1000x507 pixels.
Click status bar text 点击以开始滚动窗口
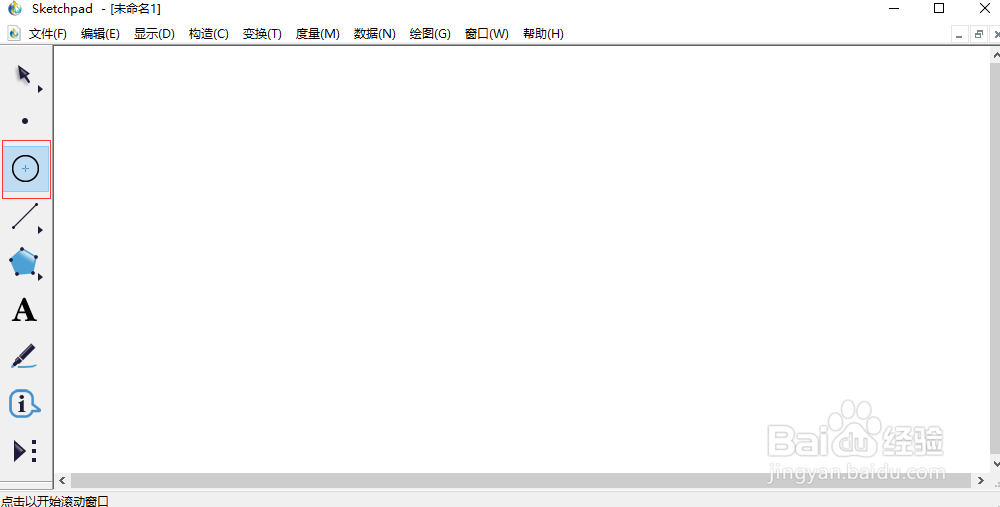pos(55,501)
